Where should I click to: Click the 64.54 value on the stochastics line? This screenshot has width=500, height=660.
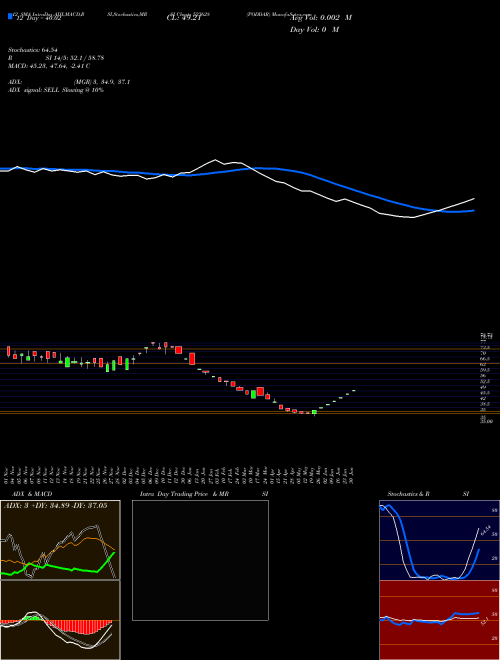tap(485, 528)
